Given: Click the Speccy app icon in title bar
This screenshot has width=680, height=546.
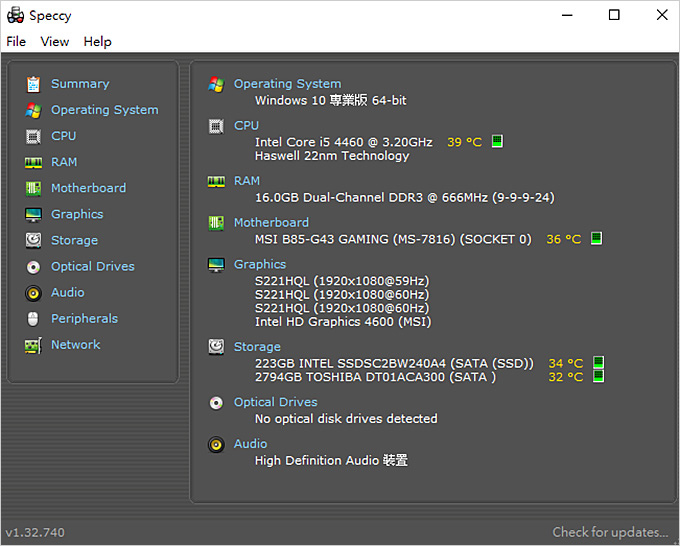Looking at the screenshot, I should 15,15.
